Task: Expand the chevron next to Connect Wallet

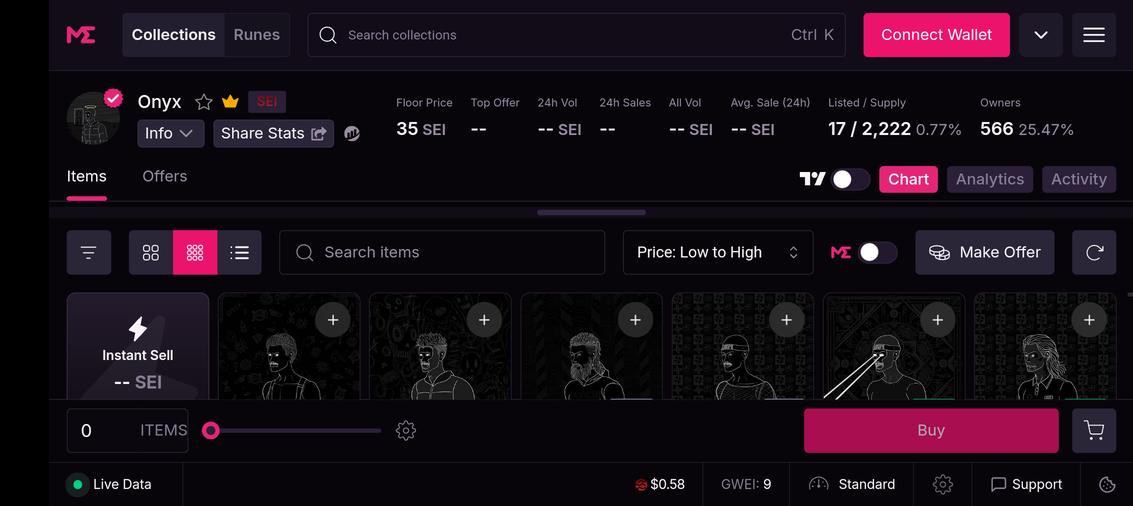Action: click(x=1041, y=35)
